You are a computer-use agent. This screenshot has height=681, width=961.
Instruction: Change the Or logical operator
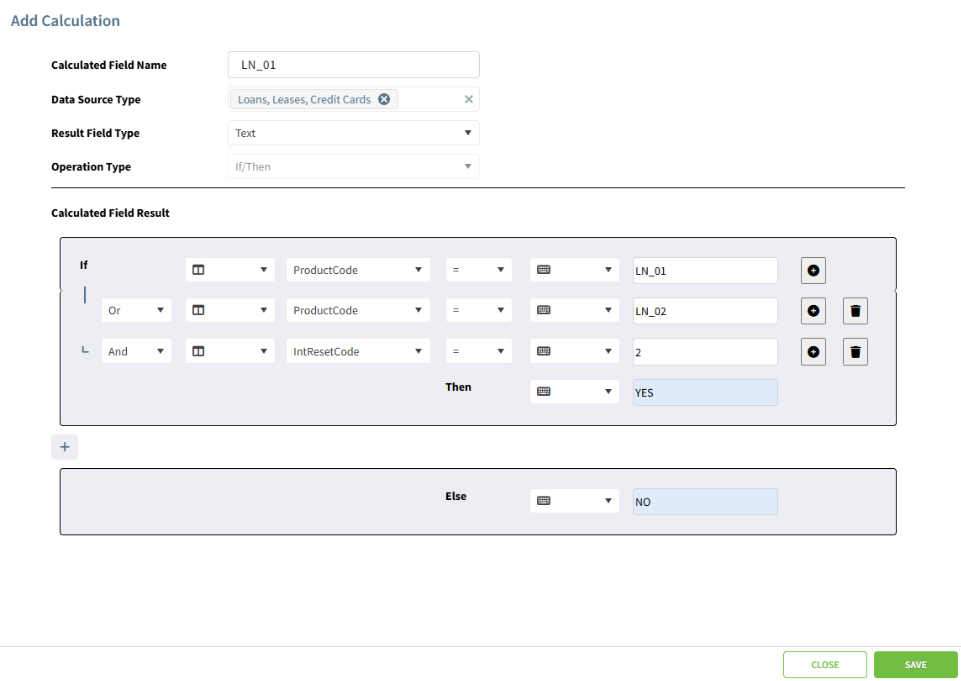[x=136, y=310]
